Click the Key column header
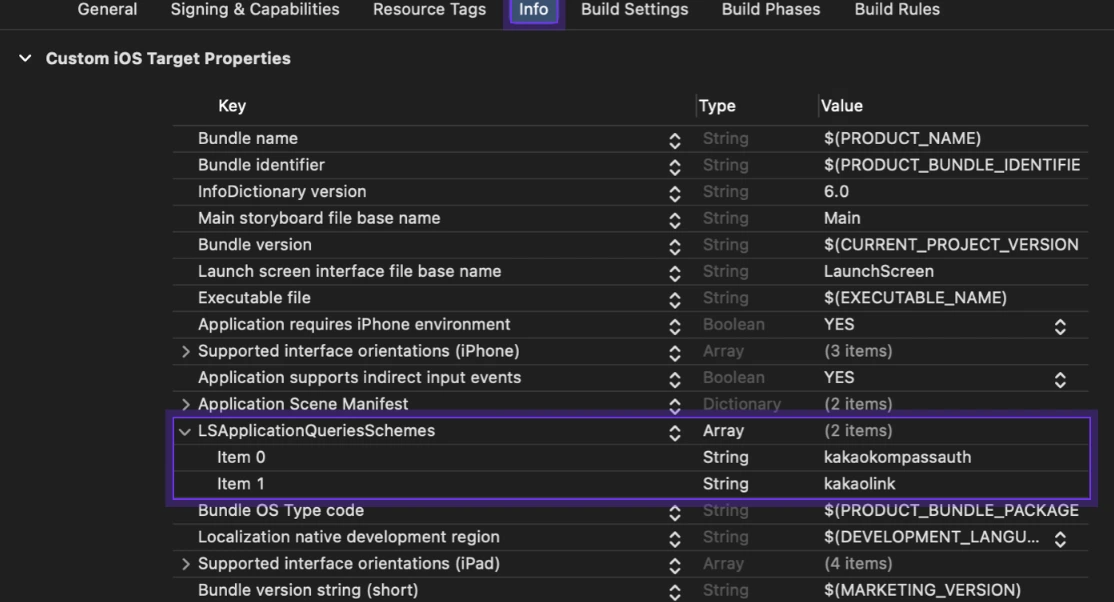 (x=232, y=106)
